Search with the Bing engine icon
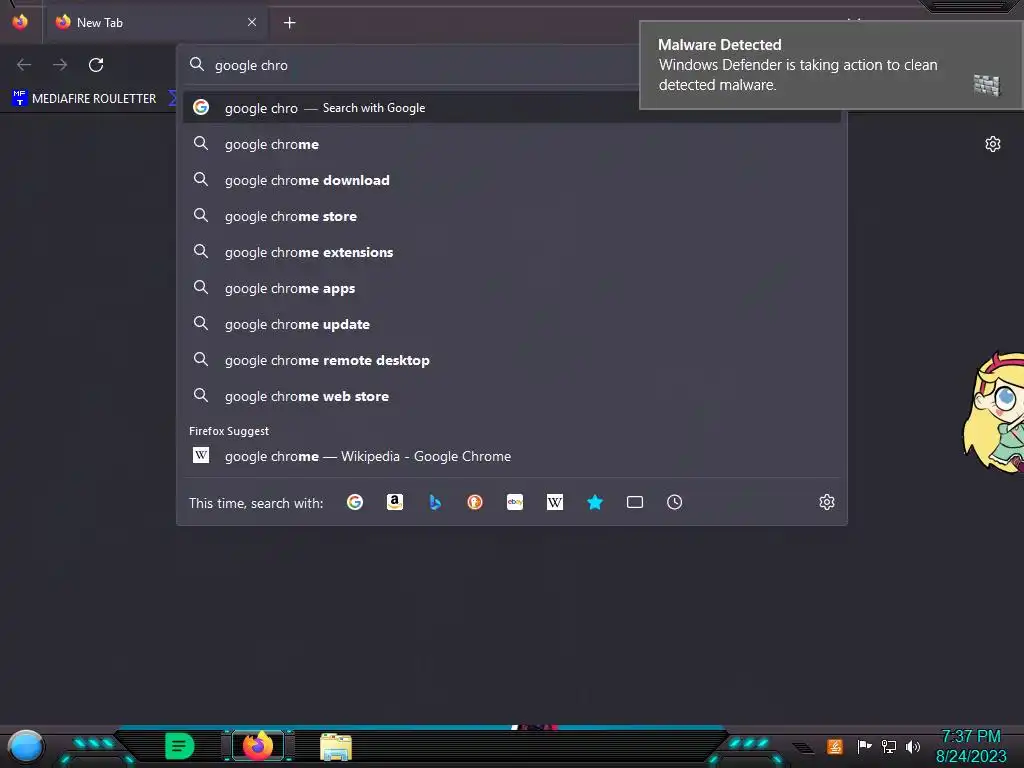The image size is (1024, 768). [435, 502]
